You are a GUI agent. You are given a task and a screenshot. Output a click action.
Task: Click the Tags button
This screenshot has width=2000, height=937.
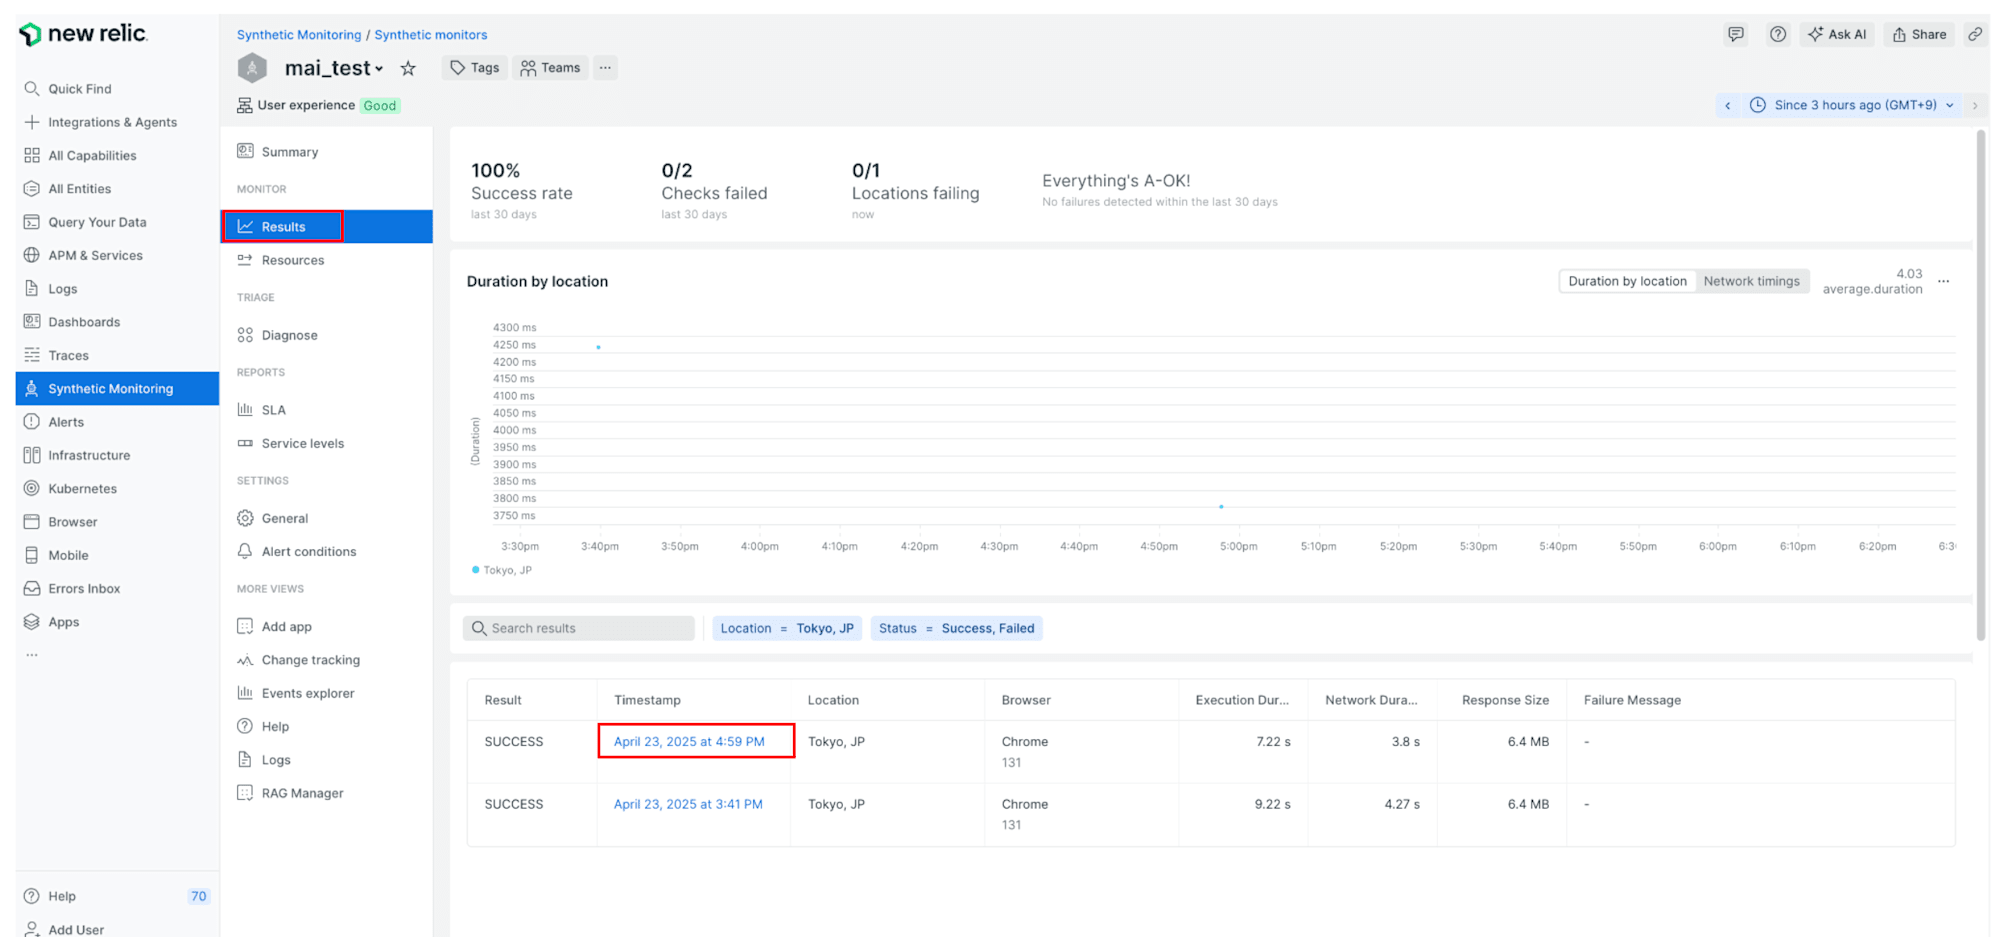pyautogui.click(x=474, y=68)
